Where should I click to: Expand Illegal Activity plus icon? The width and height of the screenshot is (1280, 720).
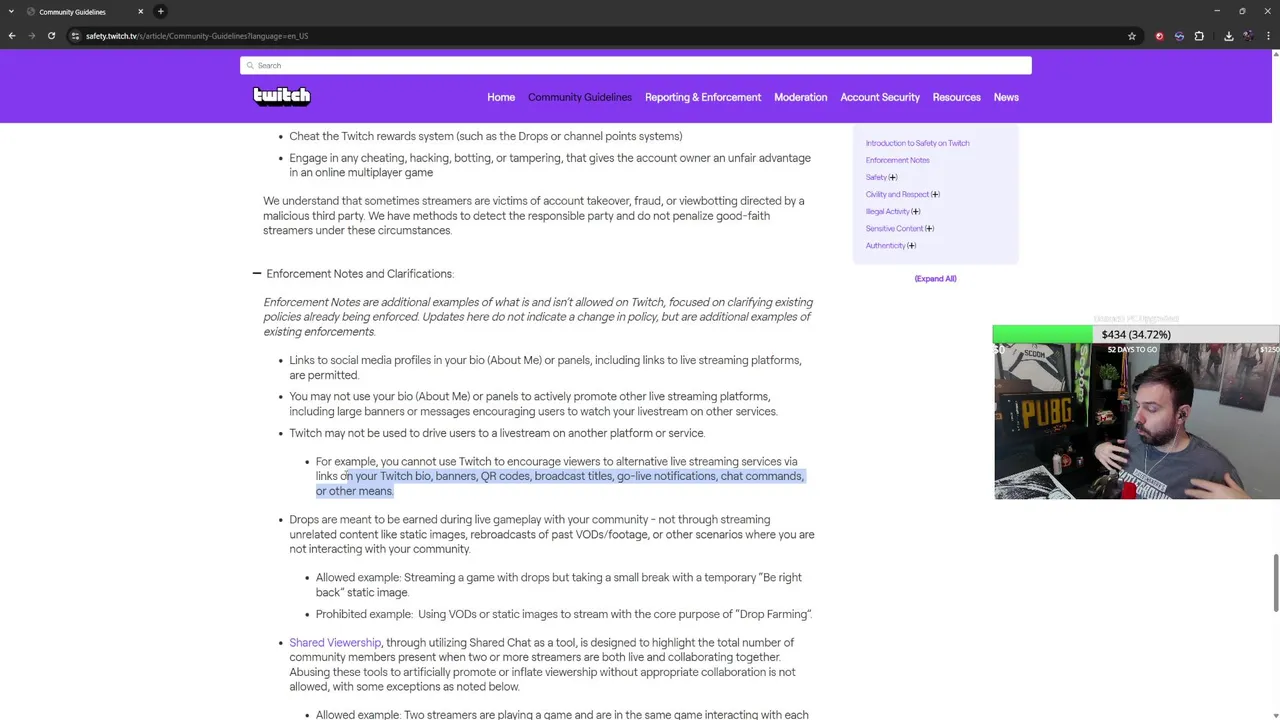click(x=916, y=211)
